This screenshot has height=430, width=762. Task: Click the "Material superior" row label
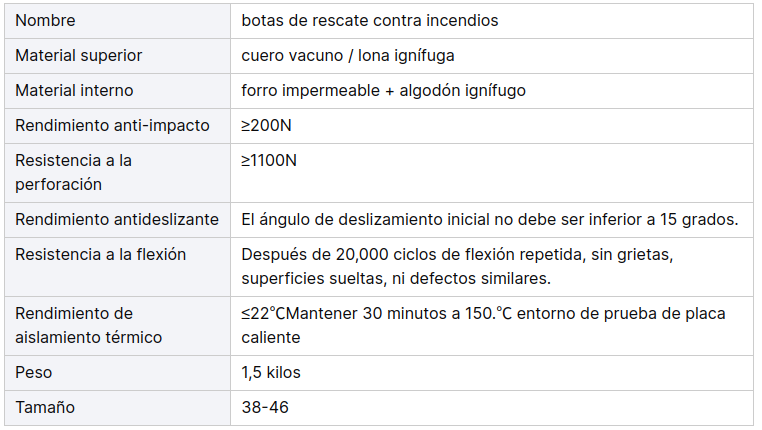point(78,55)
